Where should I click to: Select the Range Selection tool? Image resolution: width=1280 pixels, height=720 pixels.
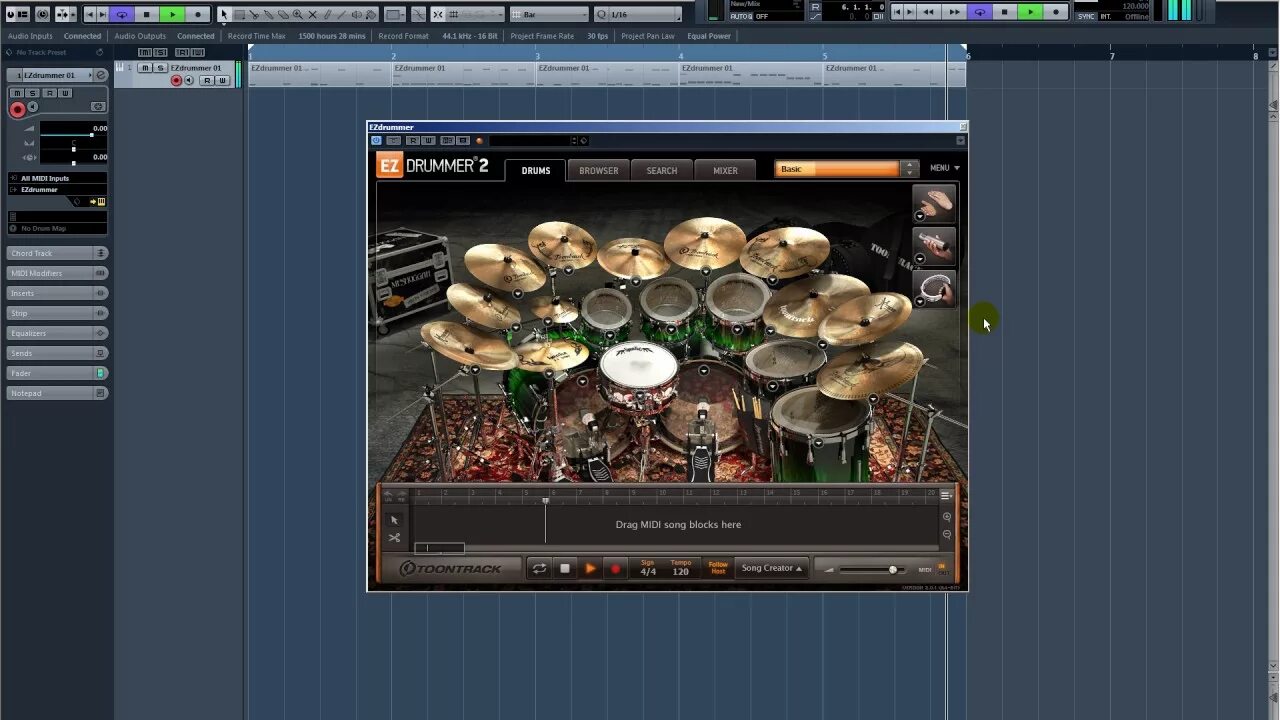pos(239,14)
